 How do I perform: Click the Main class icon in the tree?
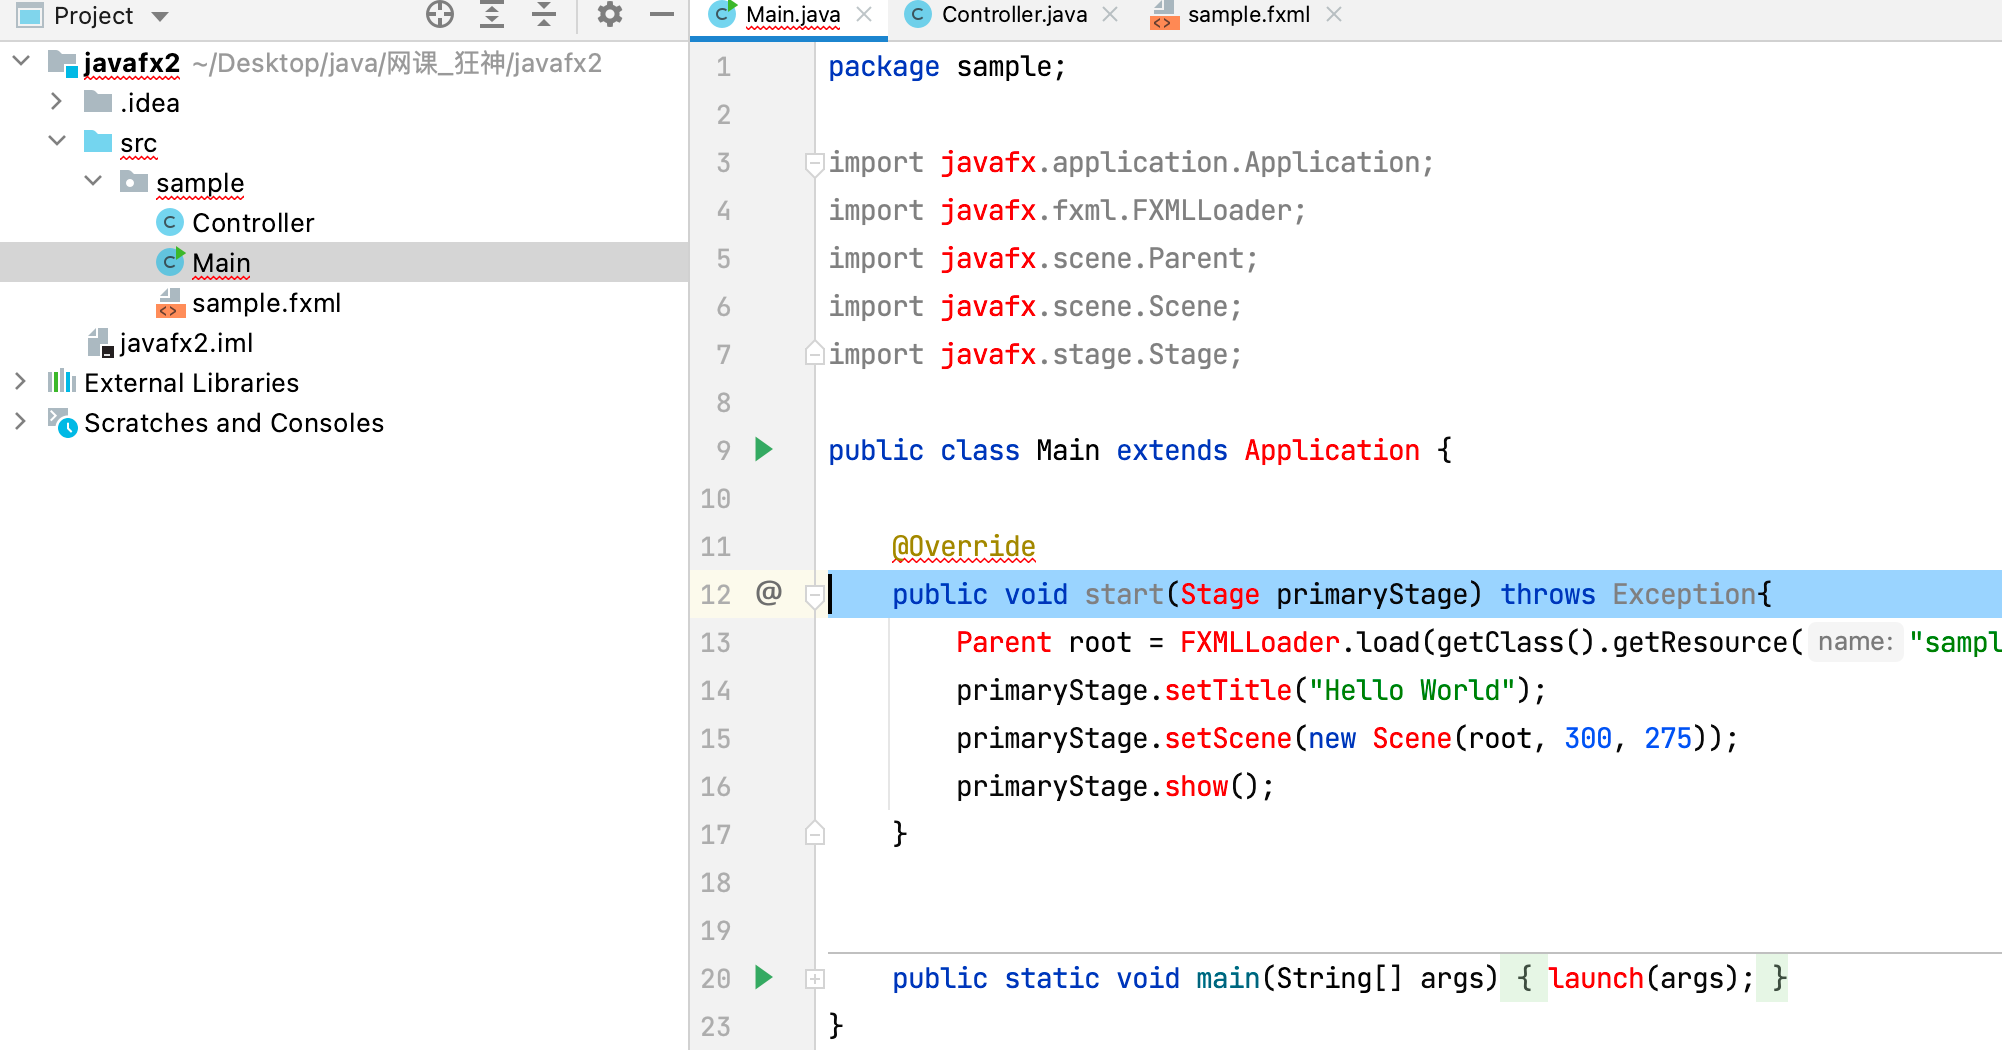(x=170, y=262)
